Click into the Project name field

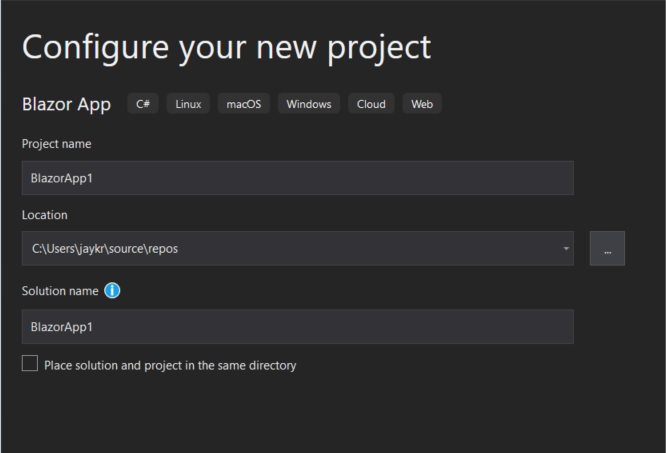pos(297,178)
